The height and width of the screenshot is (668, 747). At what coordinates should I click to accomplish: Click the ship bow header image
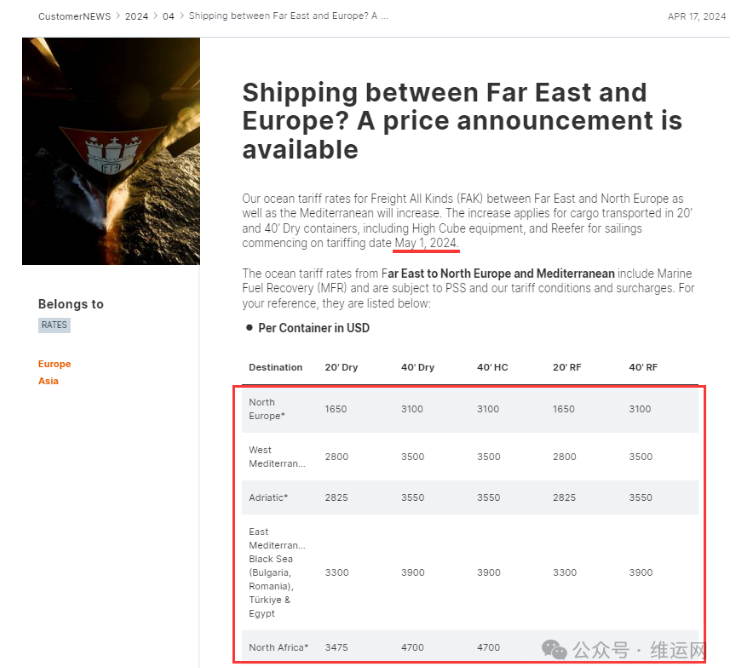pos(111,151)
